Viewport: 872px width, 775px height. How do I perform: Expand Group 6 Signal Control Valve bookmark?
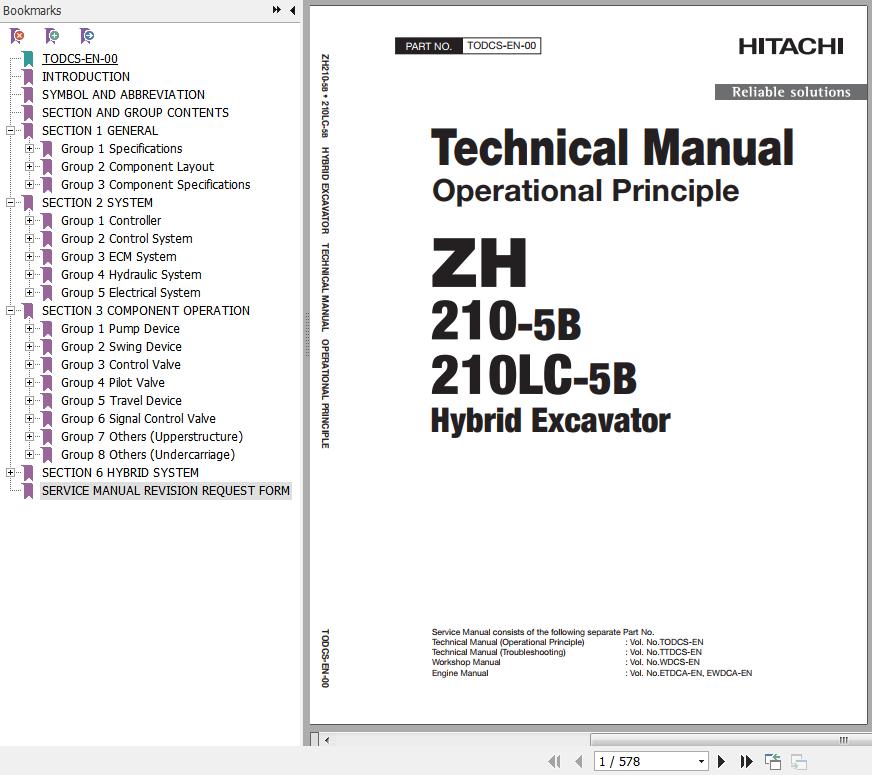point(29,419)
